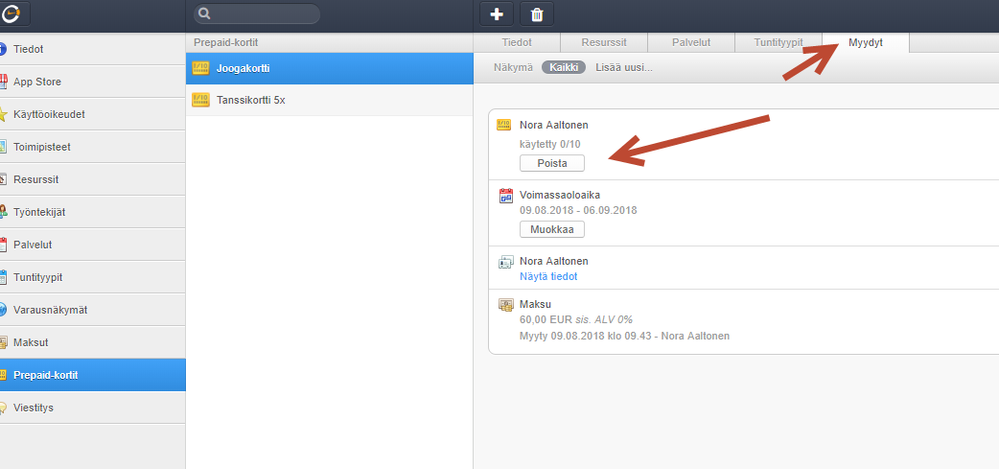The height and width of the screenshot is (469, 999).
Task: Click the Tuntityypit icon in sidebar
Action: [x=3, y=277]
